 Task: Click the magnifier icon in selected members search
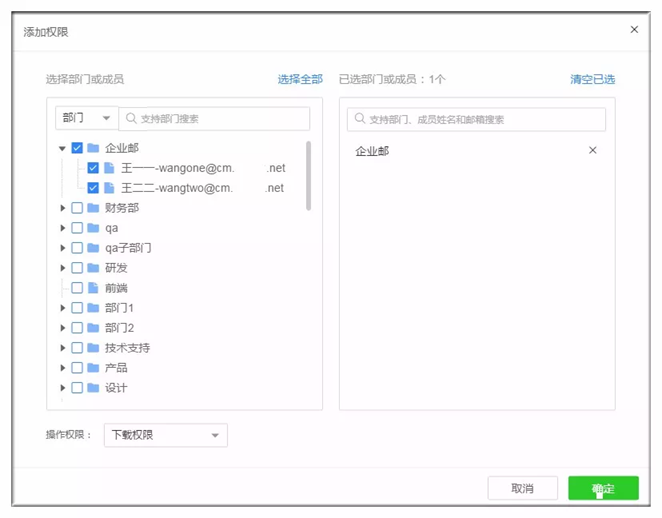point(358,119)
